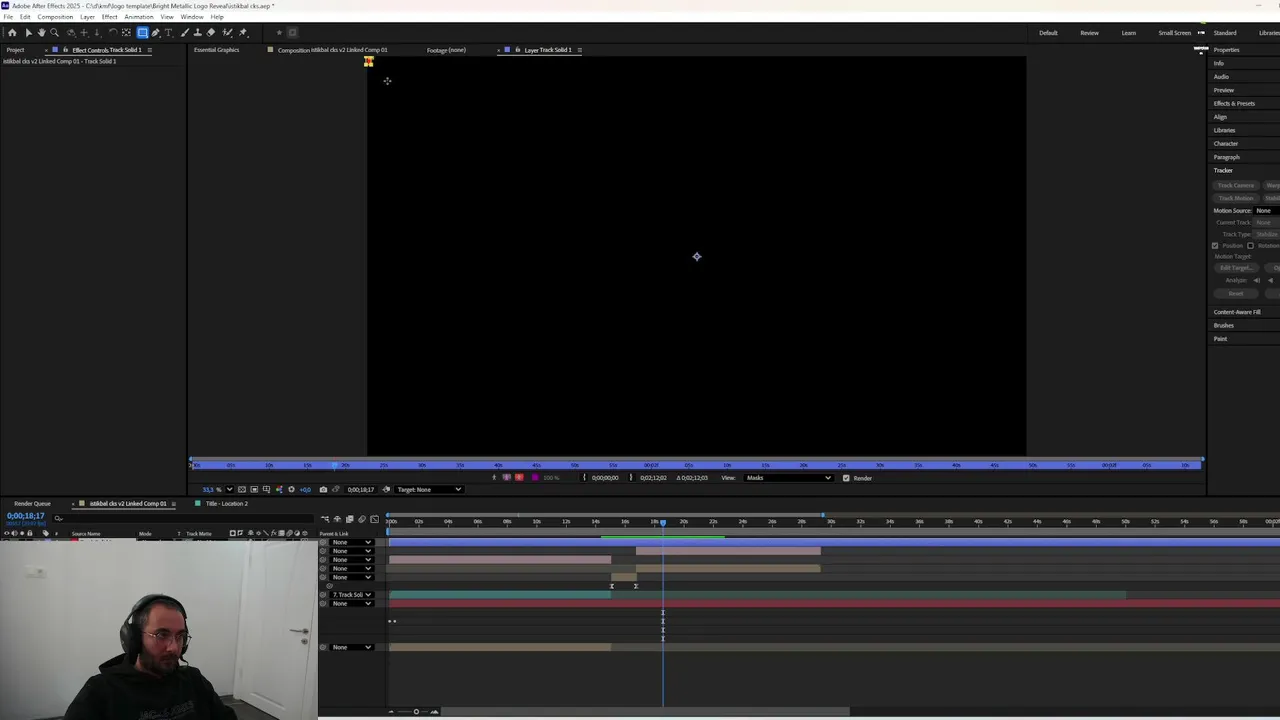1280x720 pixels.
Task: Toggle the Position checkbox in Tracker
Action: click(1215, 246)
